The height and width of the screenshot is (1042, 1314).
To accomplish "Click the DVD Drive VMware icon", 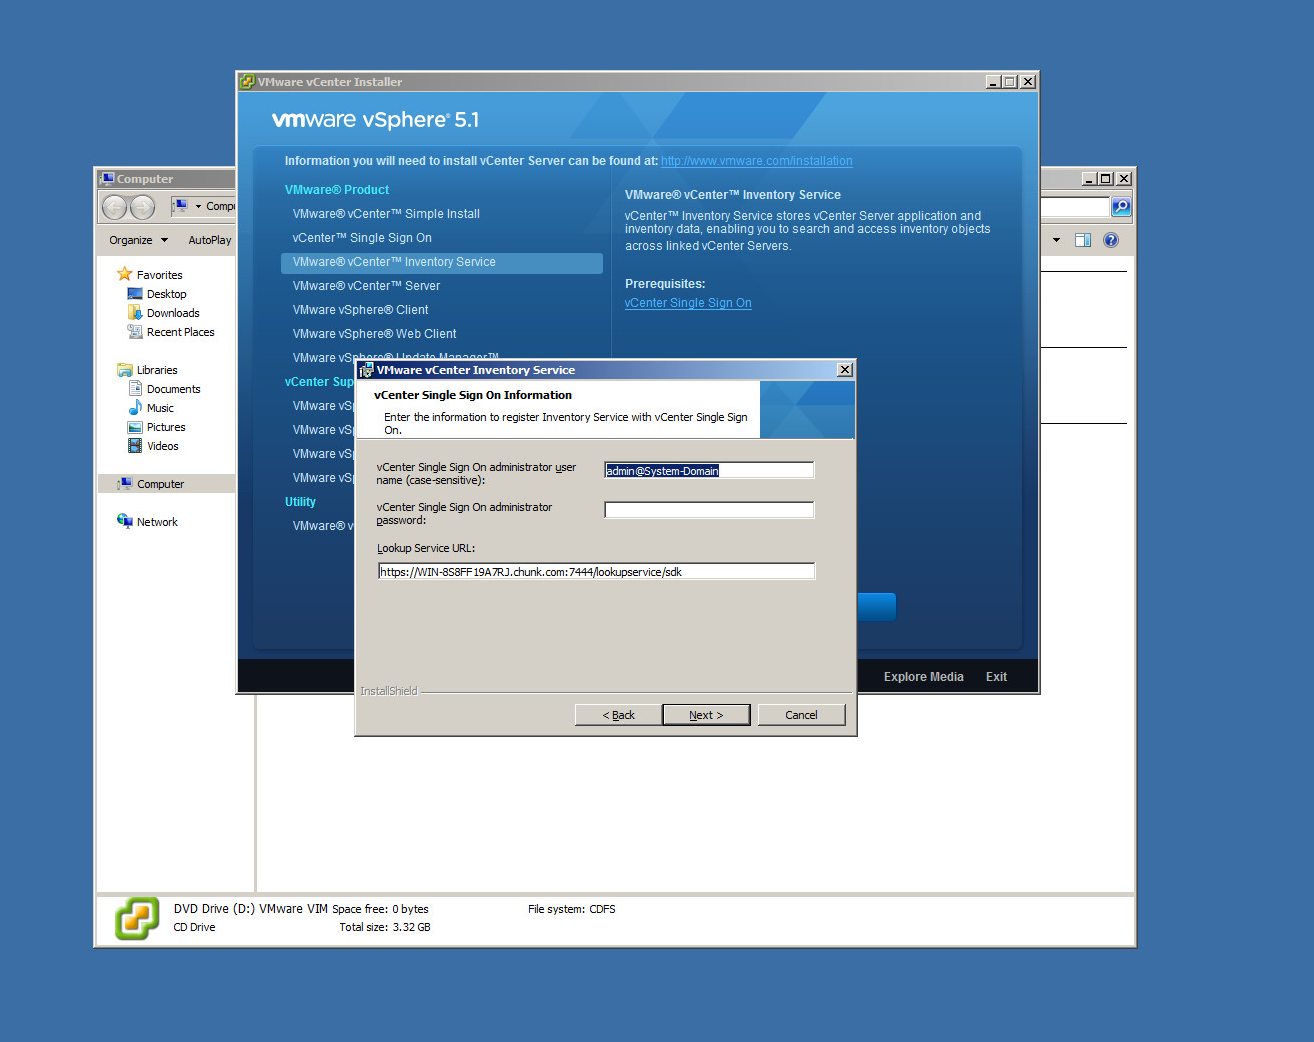I will (x=137, y=918).
